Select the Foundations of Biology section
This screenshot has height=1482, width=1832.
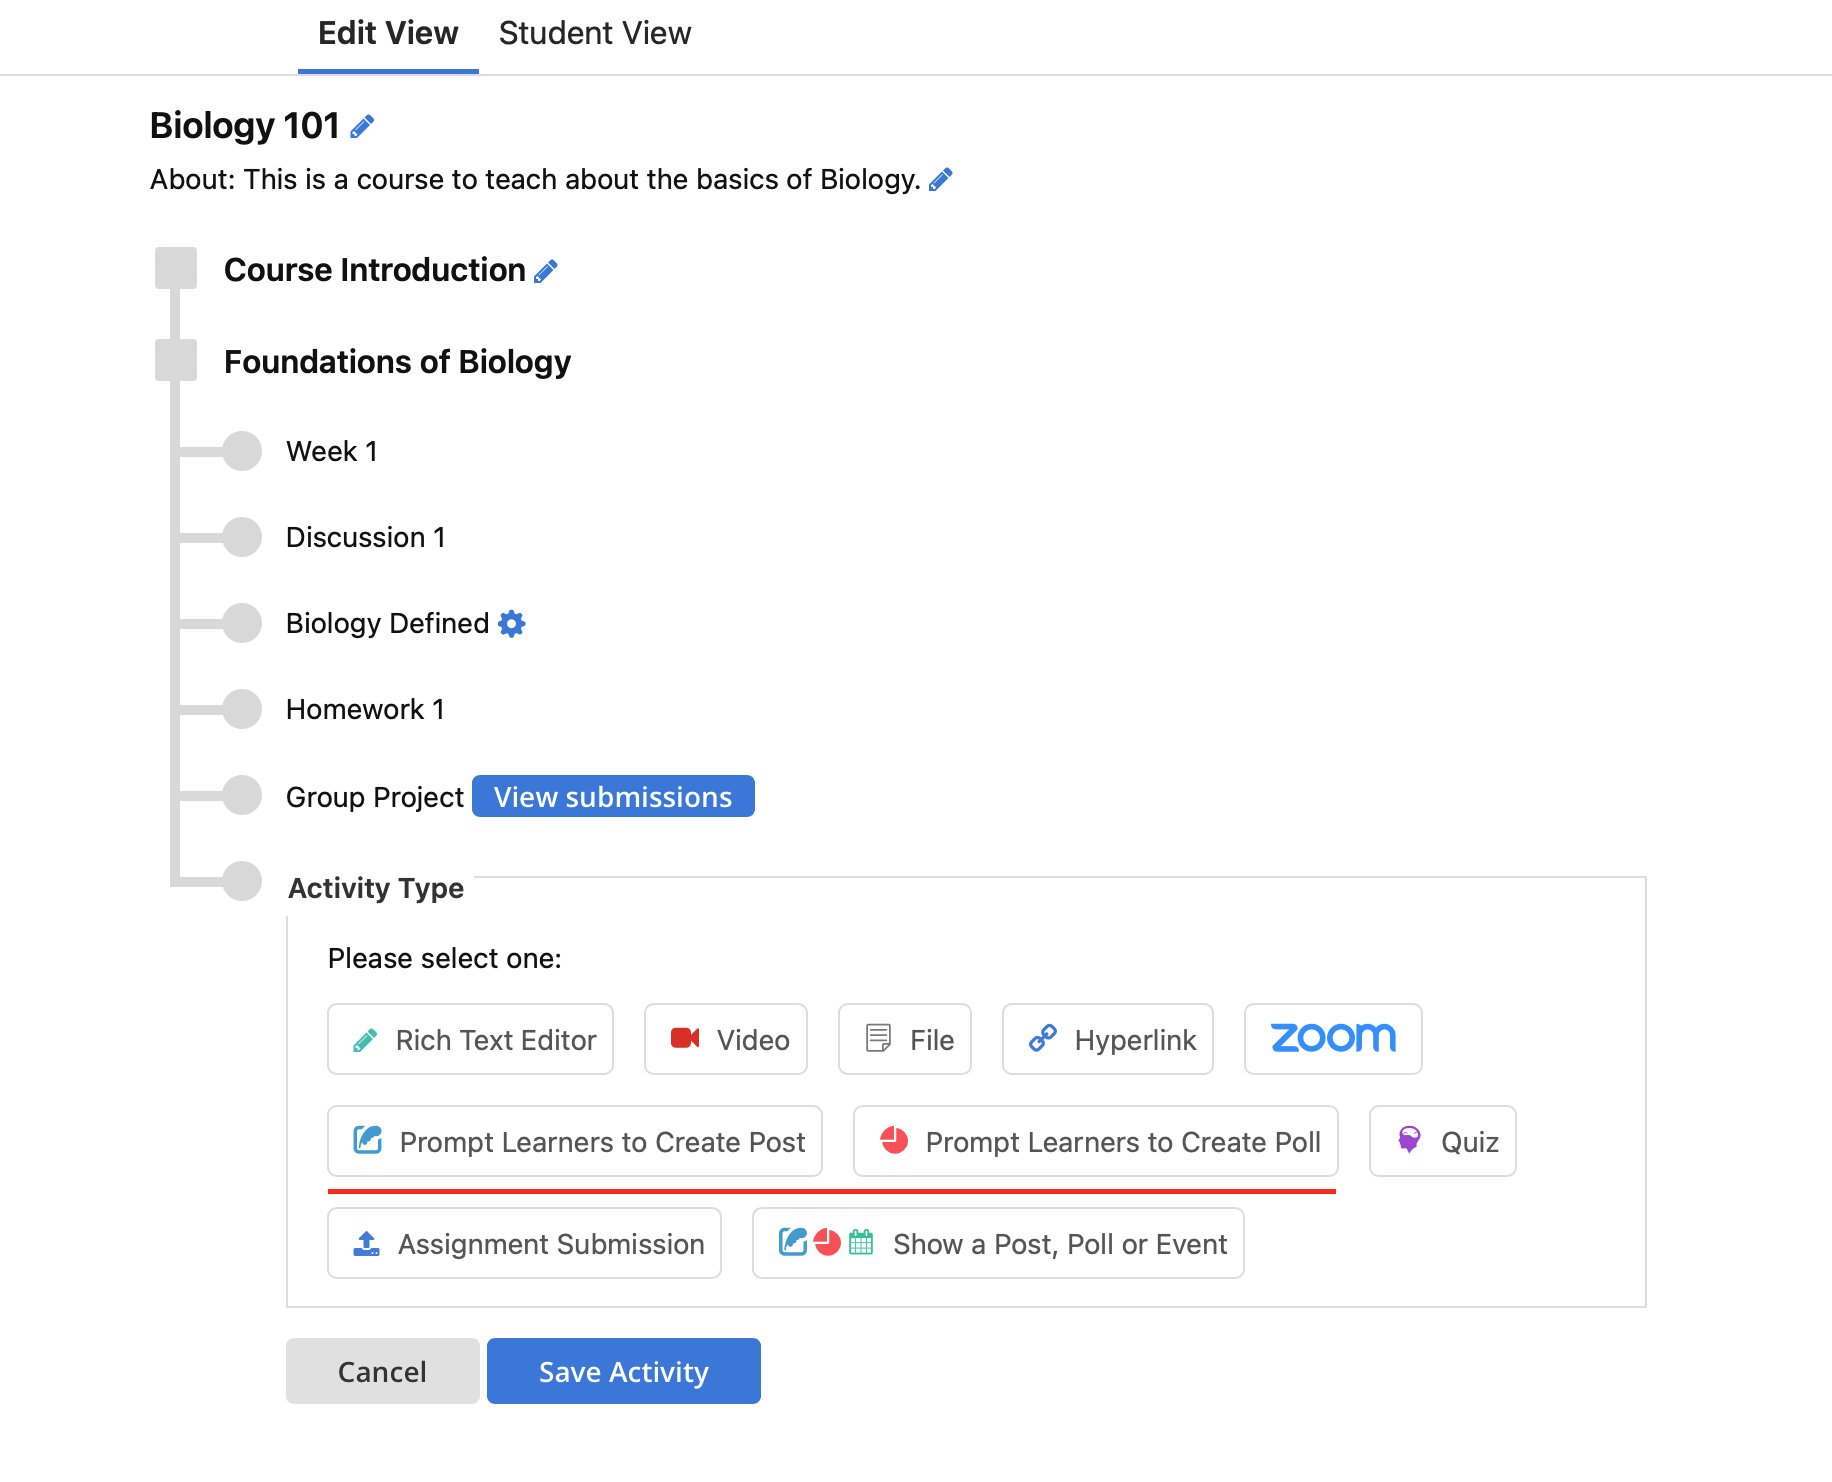coord(397,362)
